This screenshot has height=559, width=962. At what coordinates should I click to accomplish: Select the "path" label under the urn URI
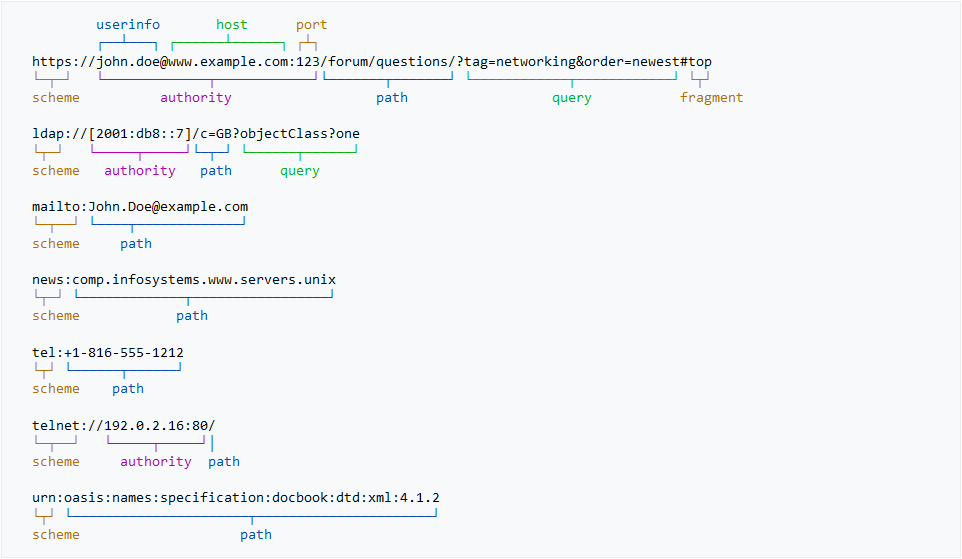coord(255,535)
